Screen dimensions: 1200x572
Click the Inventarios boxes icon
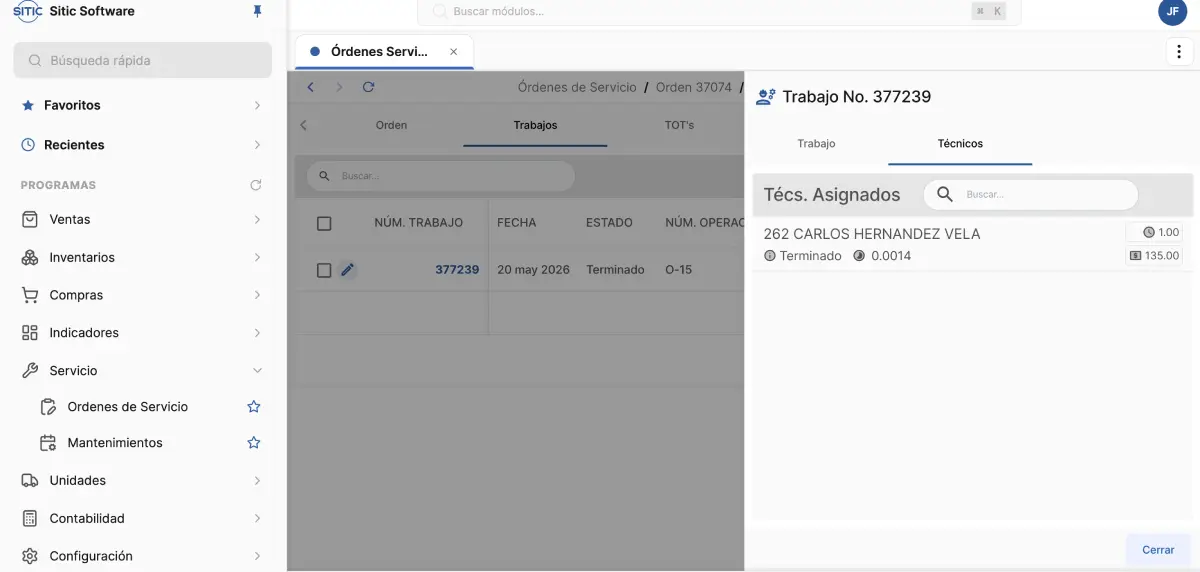pyautogui.click(x=30, y=257)
